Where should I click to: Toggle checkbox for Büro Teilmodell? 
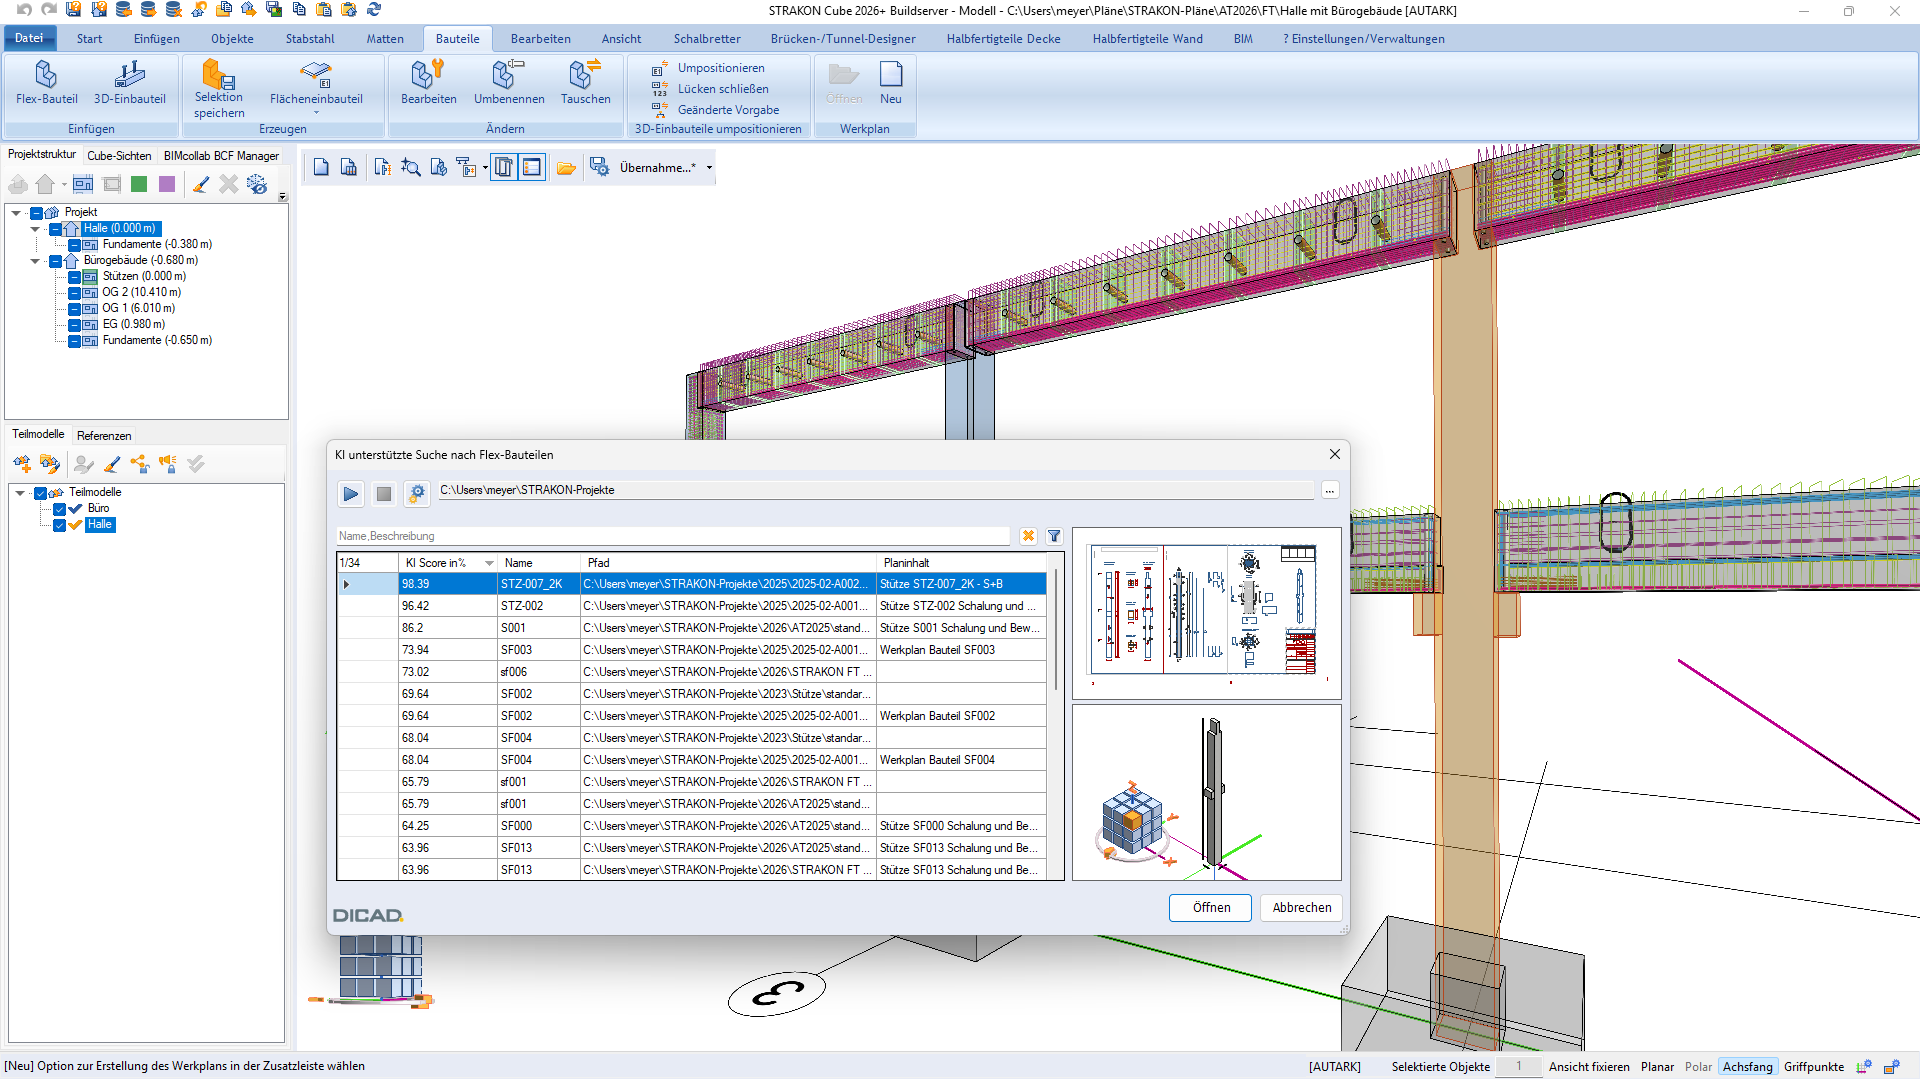tap(59, 509)
